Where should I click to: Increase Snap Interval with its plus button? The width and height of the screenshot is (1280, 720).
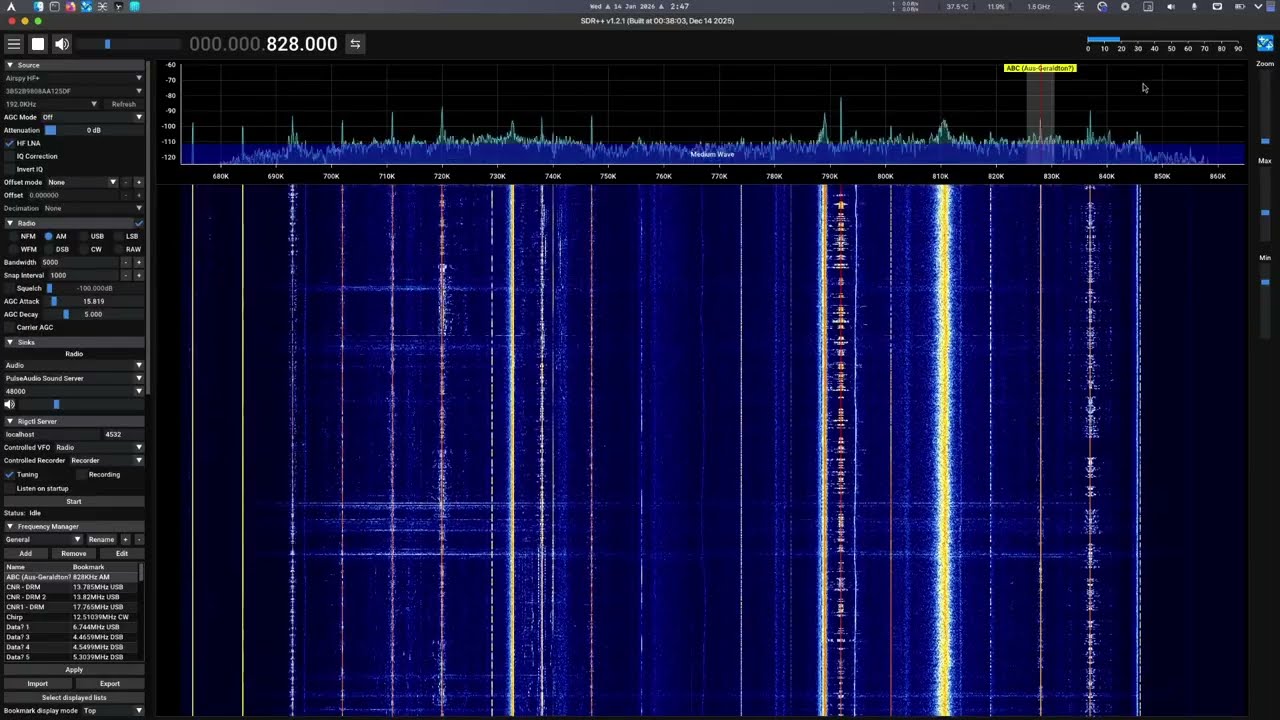138,275
